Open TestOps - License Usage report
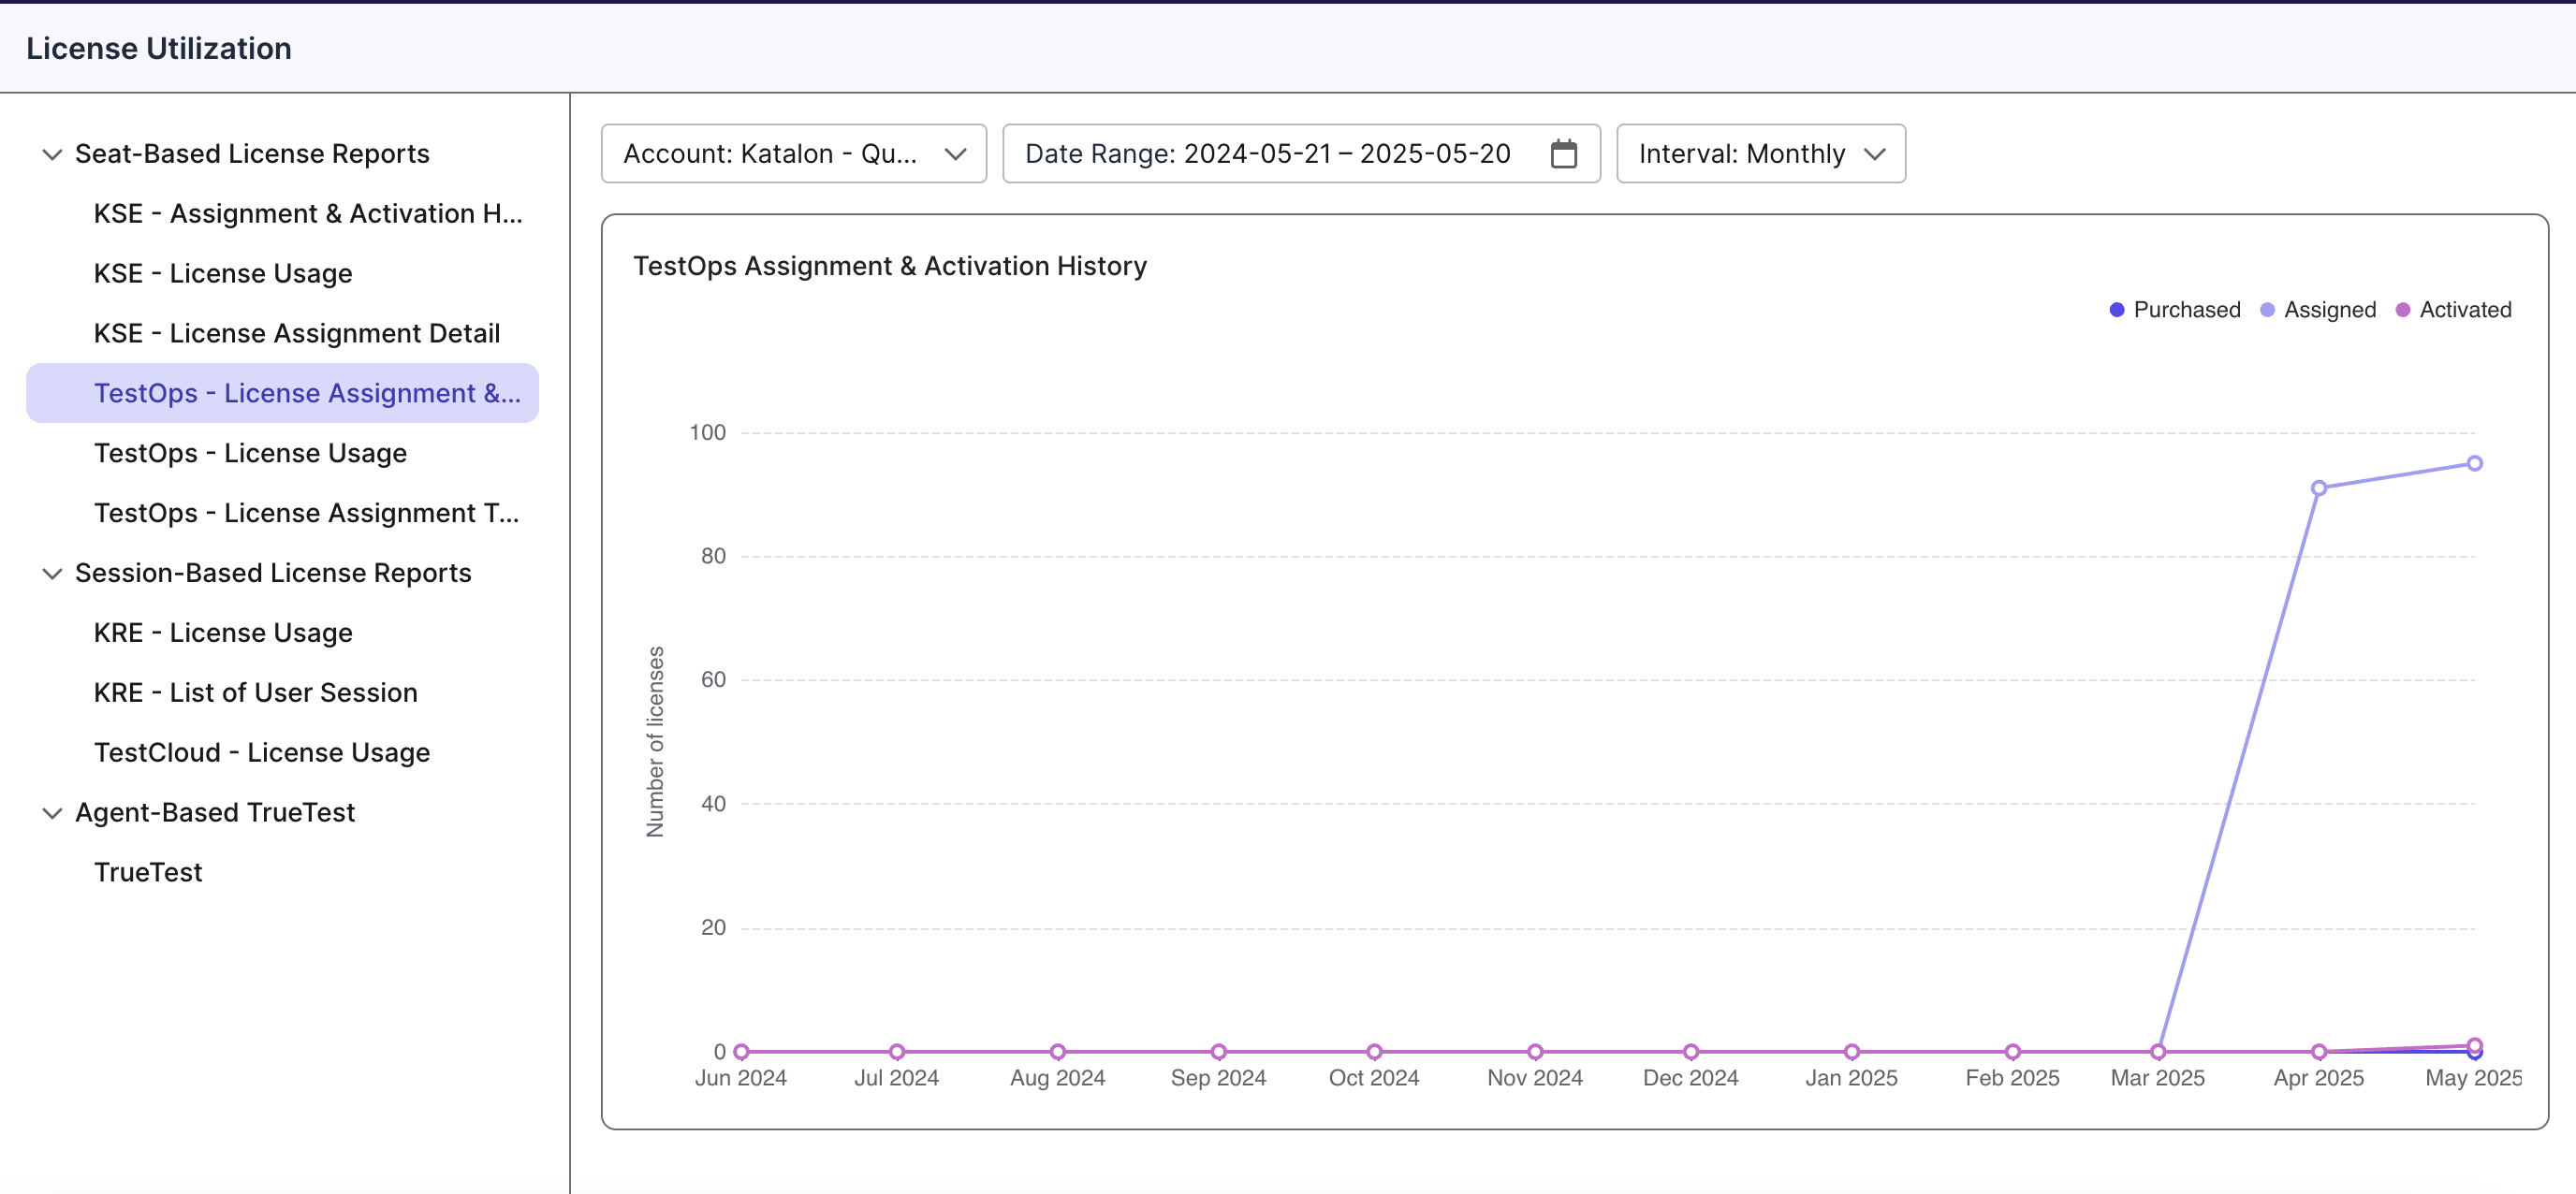 (250, 453)
